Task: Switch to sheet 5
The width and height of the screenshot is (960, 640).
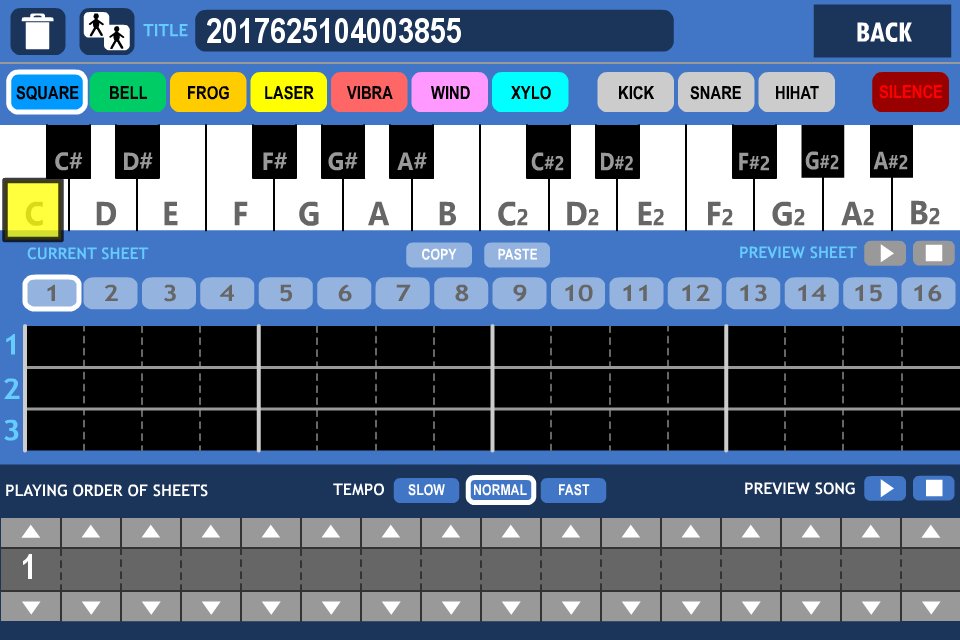Action: [x=286, y=293]
